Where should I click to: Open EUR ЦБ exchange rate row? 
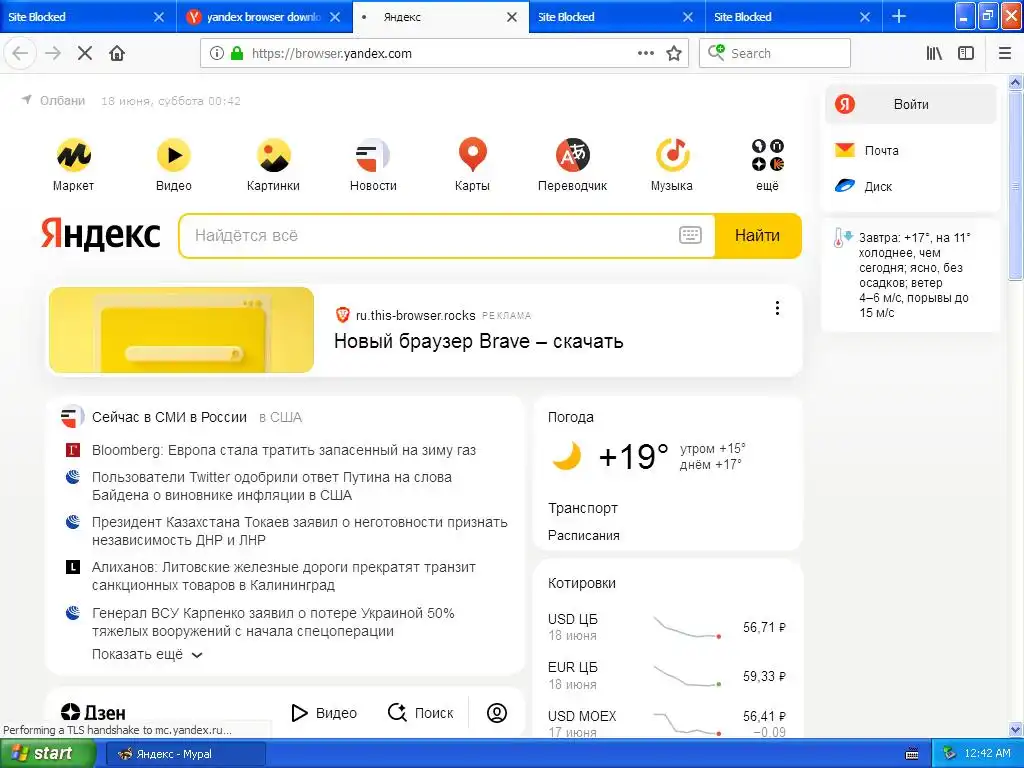[667, 675]
